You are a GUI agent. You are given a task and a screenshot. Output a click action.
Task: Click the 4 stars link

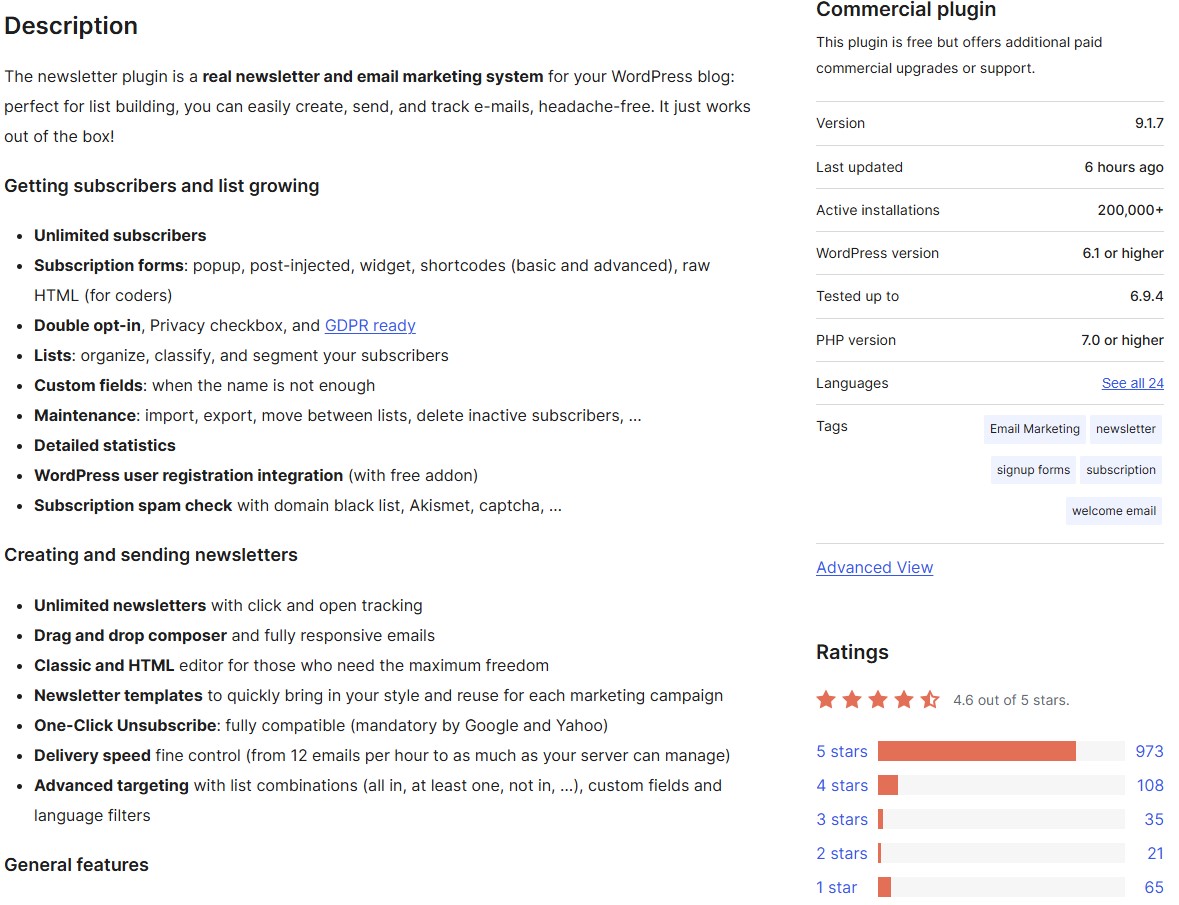(841, 785)
